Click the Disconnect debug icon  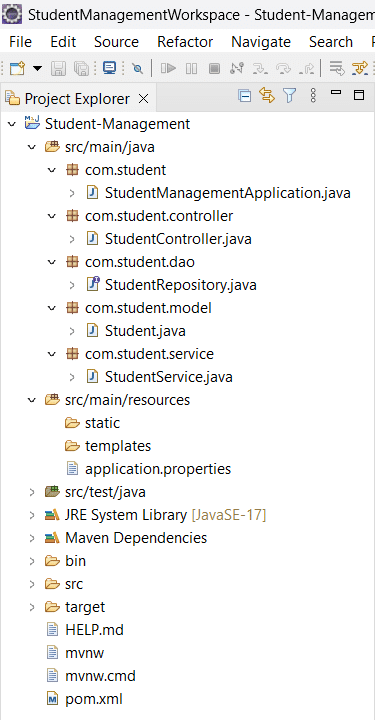[x=237, y=69]
